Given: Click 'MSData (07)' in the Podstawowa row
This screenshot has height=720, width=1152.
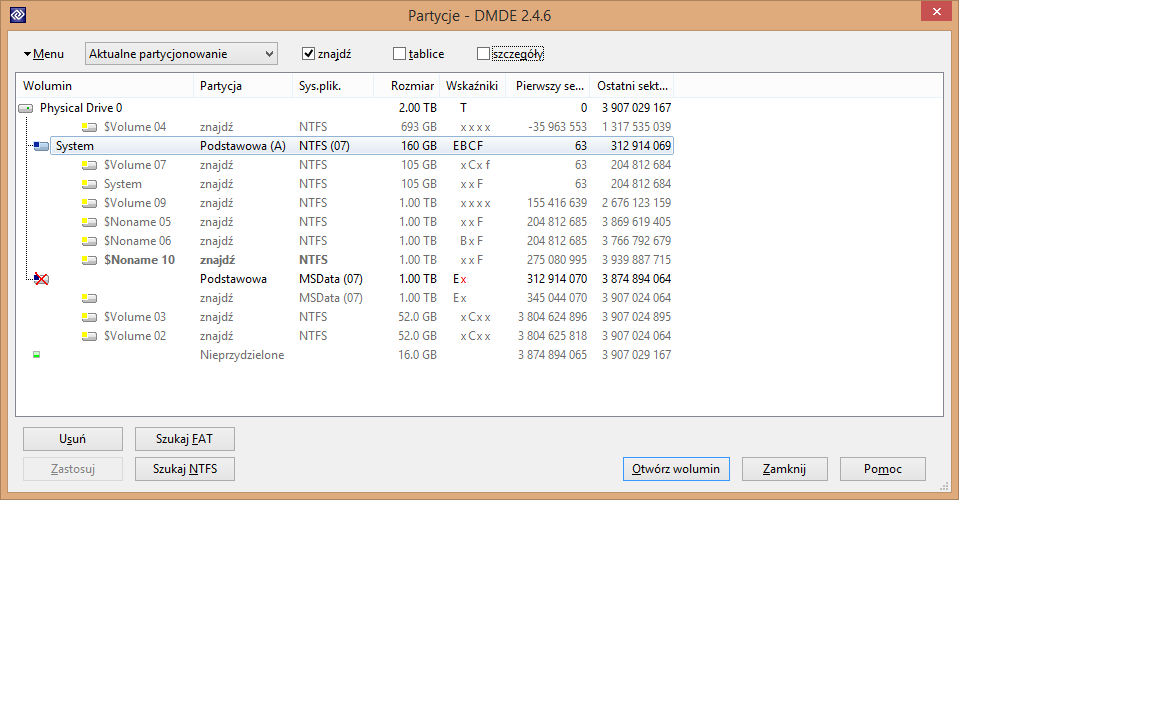Looking at the screenshot, I should tap(331, 279).
